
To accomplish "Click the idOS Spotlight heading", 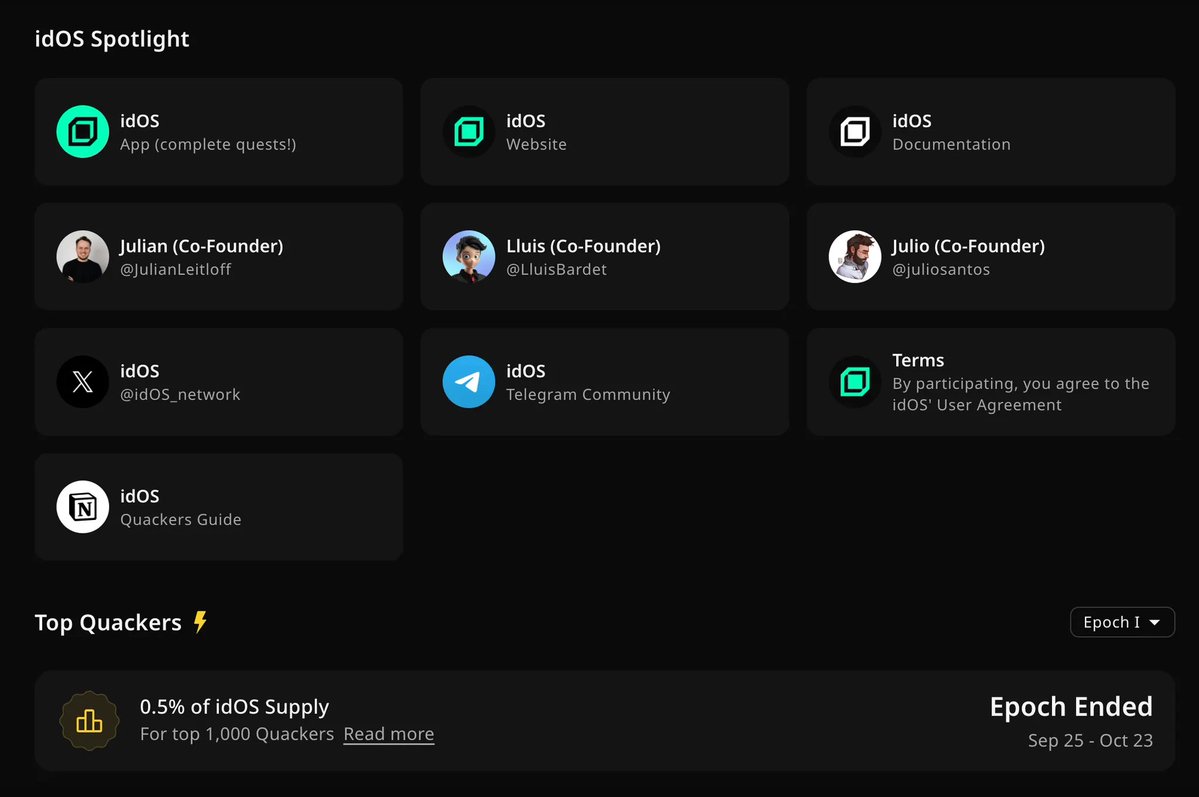I will (x=112, y=39).
